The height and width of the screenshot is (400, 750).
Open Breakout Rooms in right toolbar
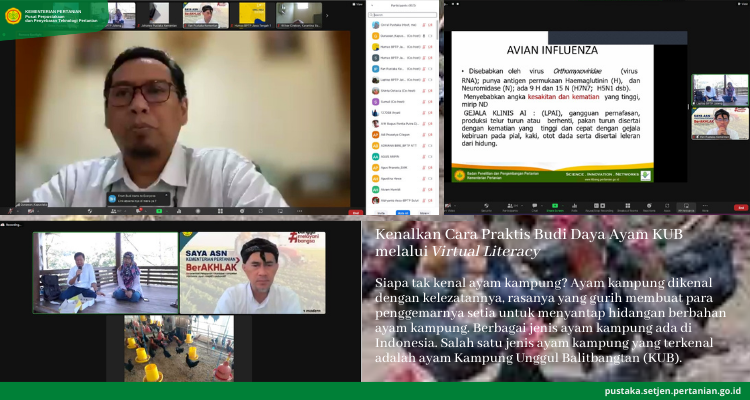tap(628, 208)
